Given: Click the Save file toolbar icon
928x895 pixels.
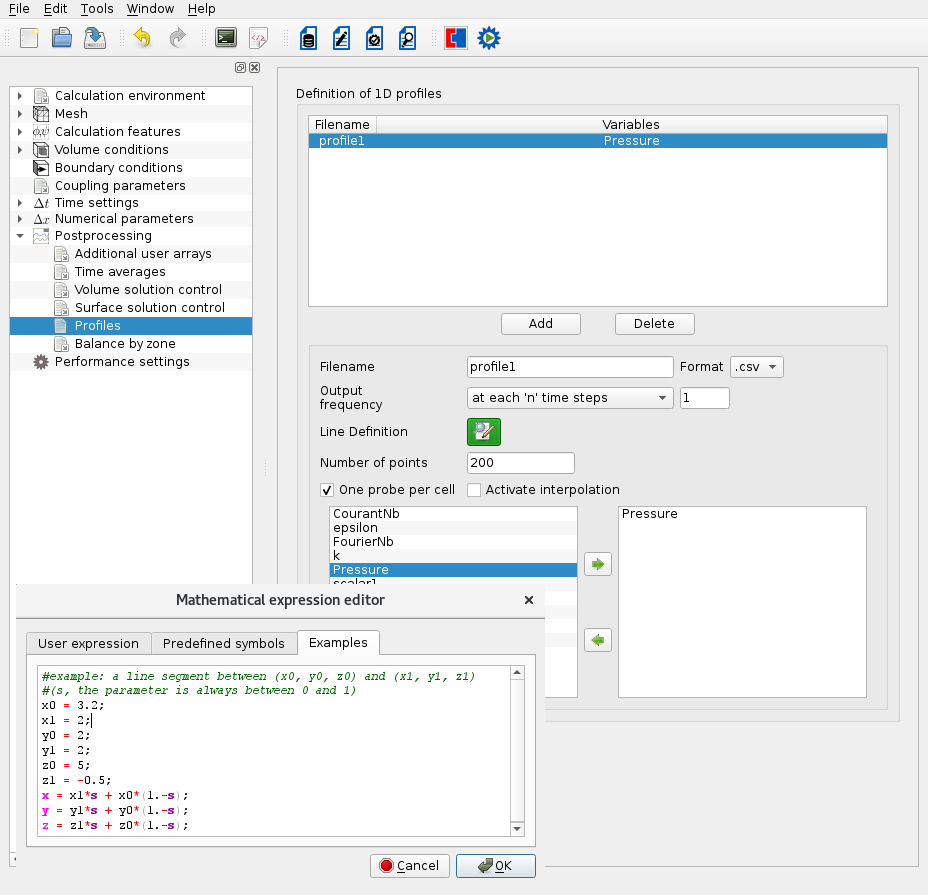Looking at the screenshot, I should click(94, 39).
